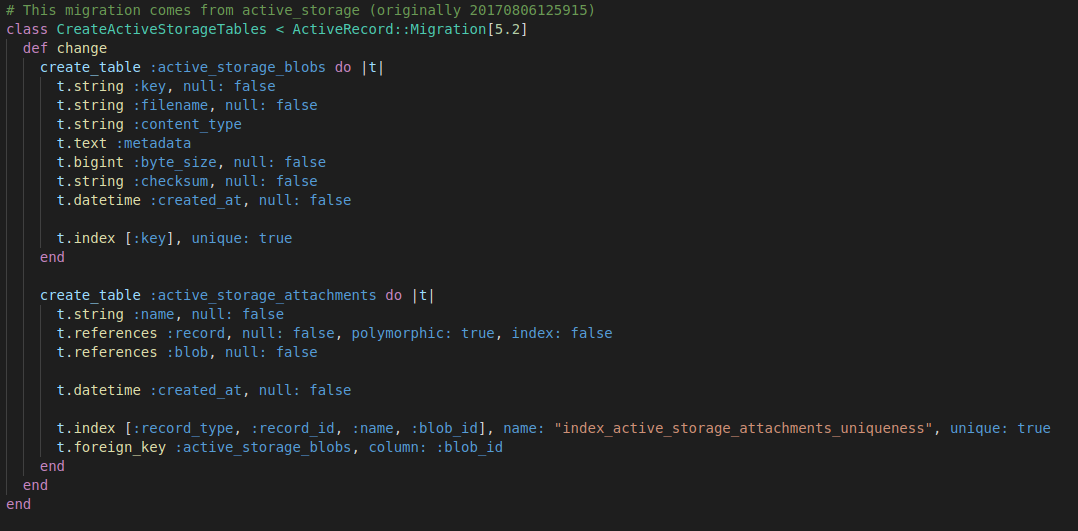
Task: Click the ActiveRecord::Migration[5.2] superclass text
Action: [x=410, y=29]
